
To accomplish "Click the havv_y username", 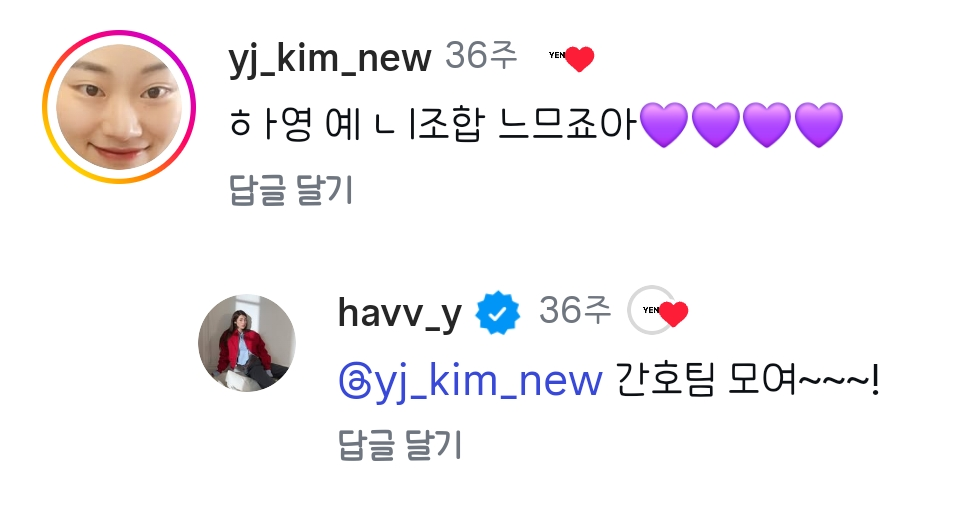I will [x=399, y=312].
